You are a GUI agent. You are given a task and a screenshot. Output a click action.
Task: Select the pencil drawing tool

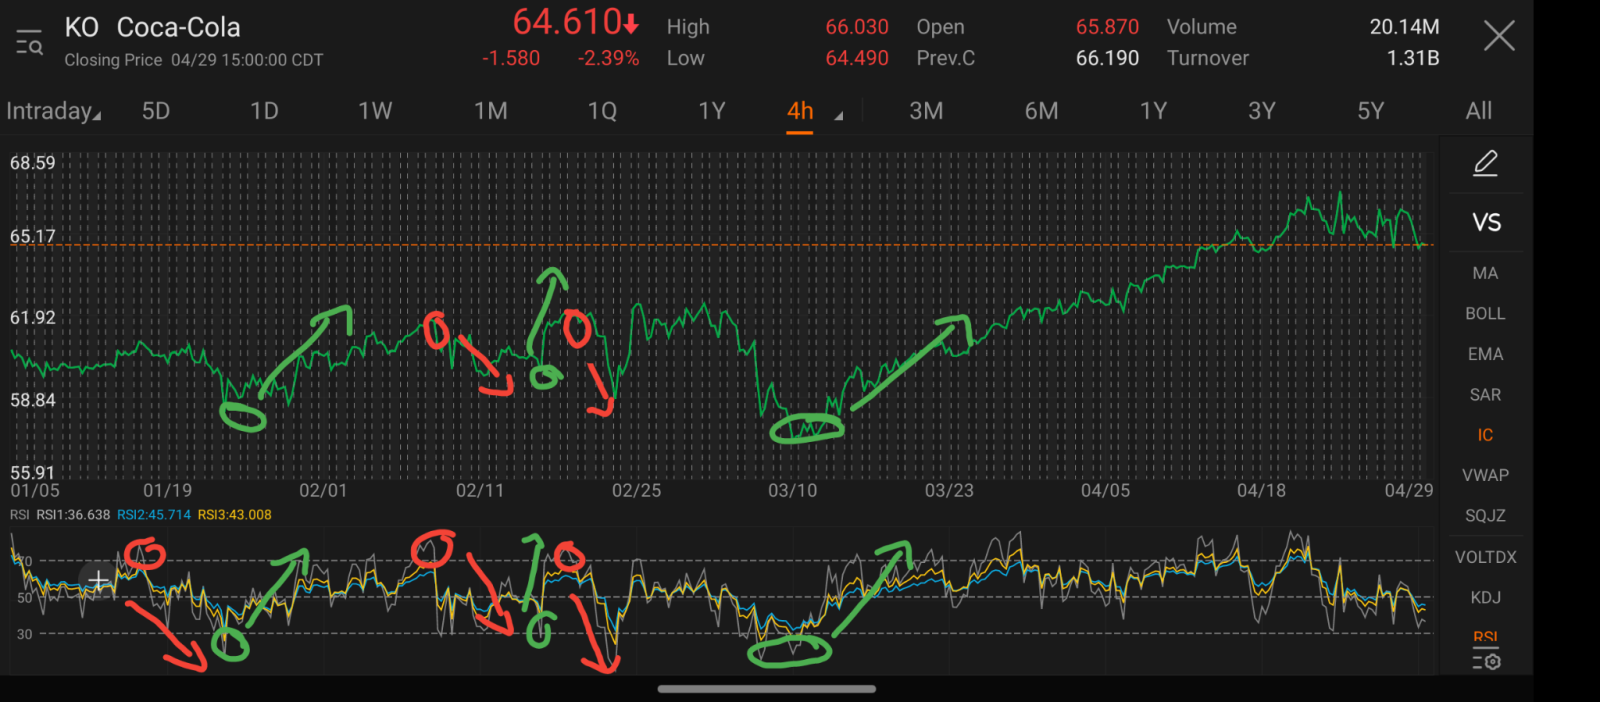pyautogui.click(x=1486, y=163)
